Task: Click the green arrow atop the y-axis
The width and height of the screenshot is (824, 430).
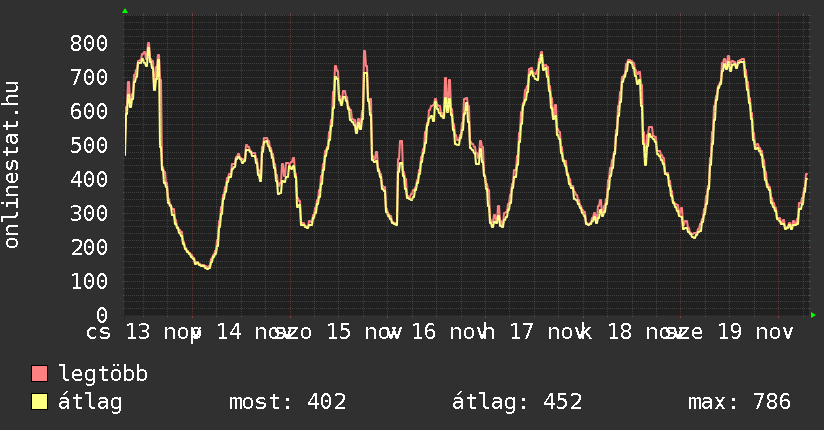Action: 125,11
